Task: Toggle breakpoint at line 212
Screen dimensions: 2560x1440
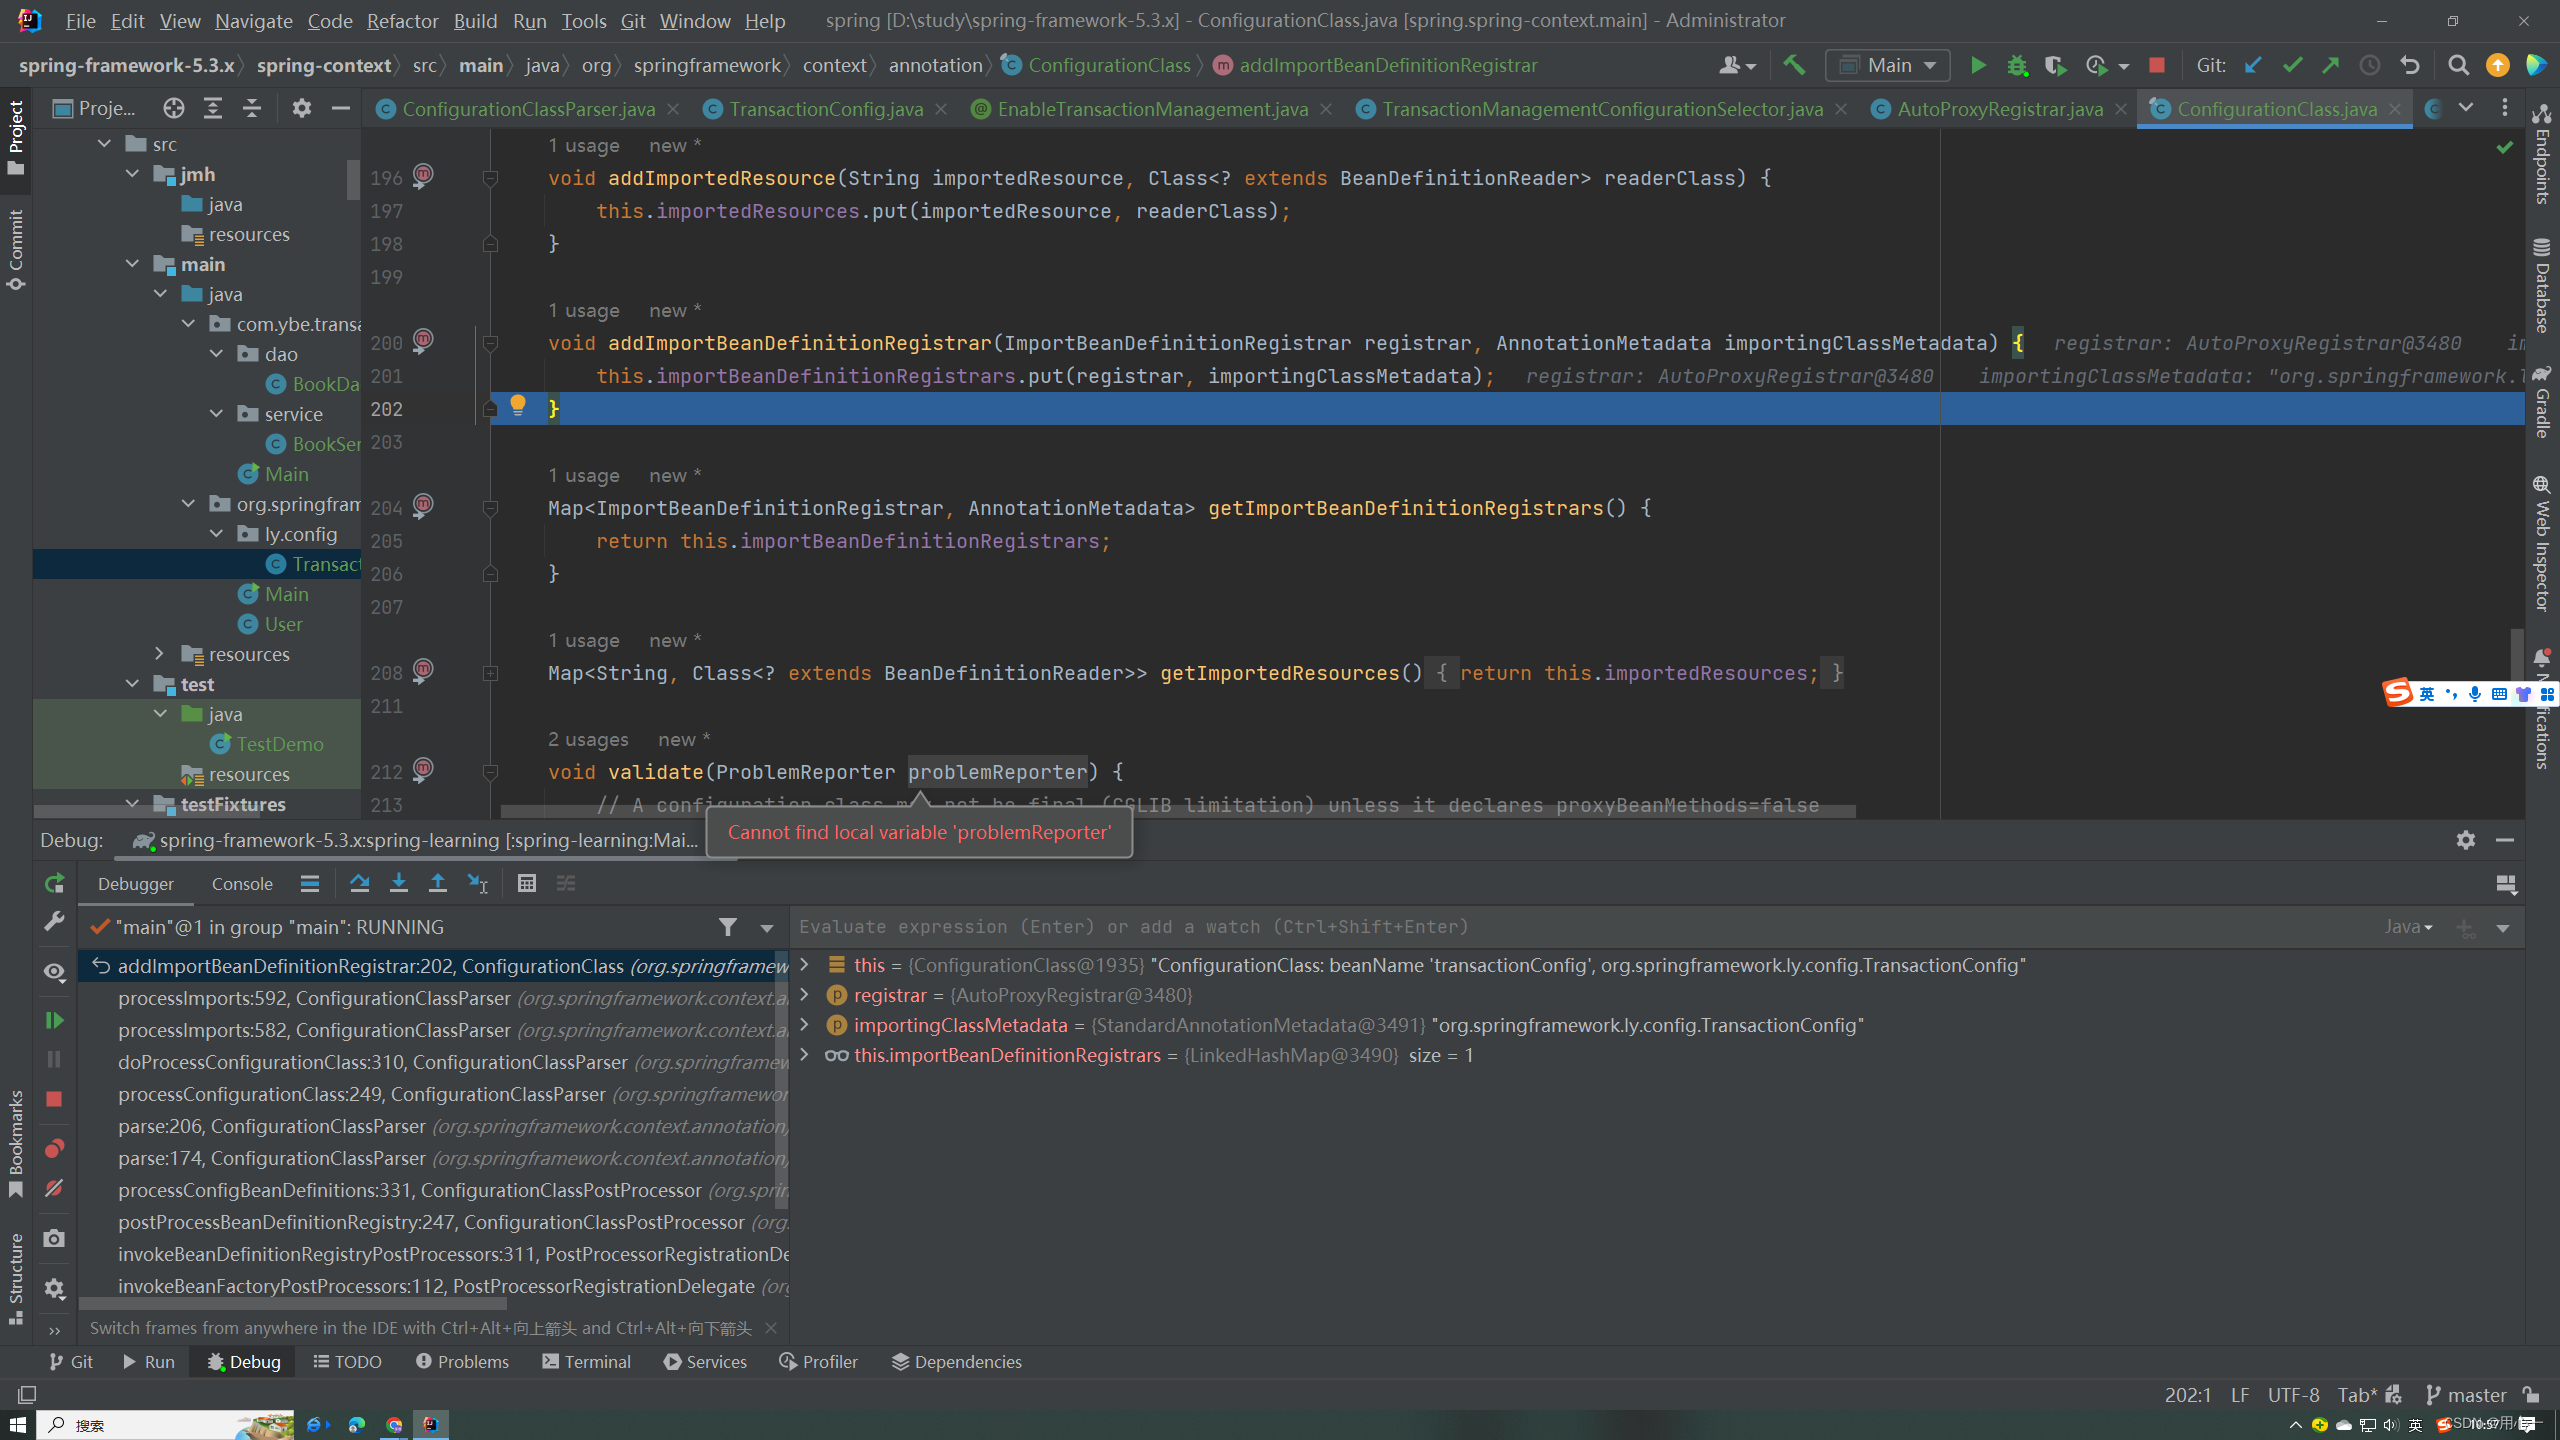Action: 423,769
